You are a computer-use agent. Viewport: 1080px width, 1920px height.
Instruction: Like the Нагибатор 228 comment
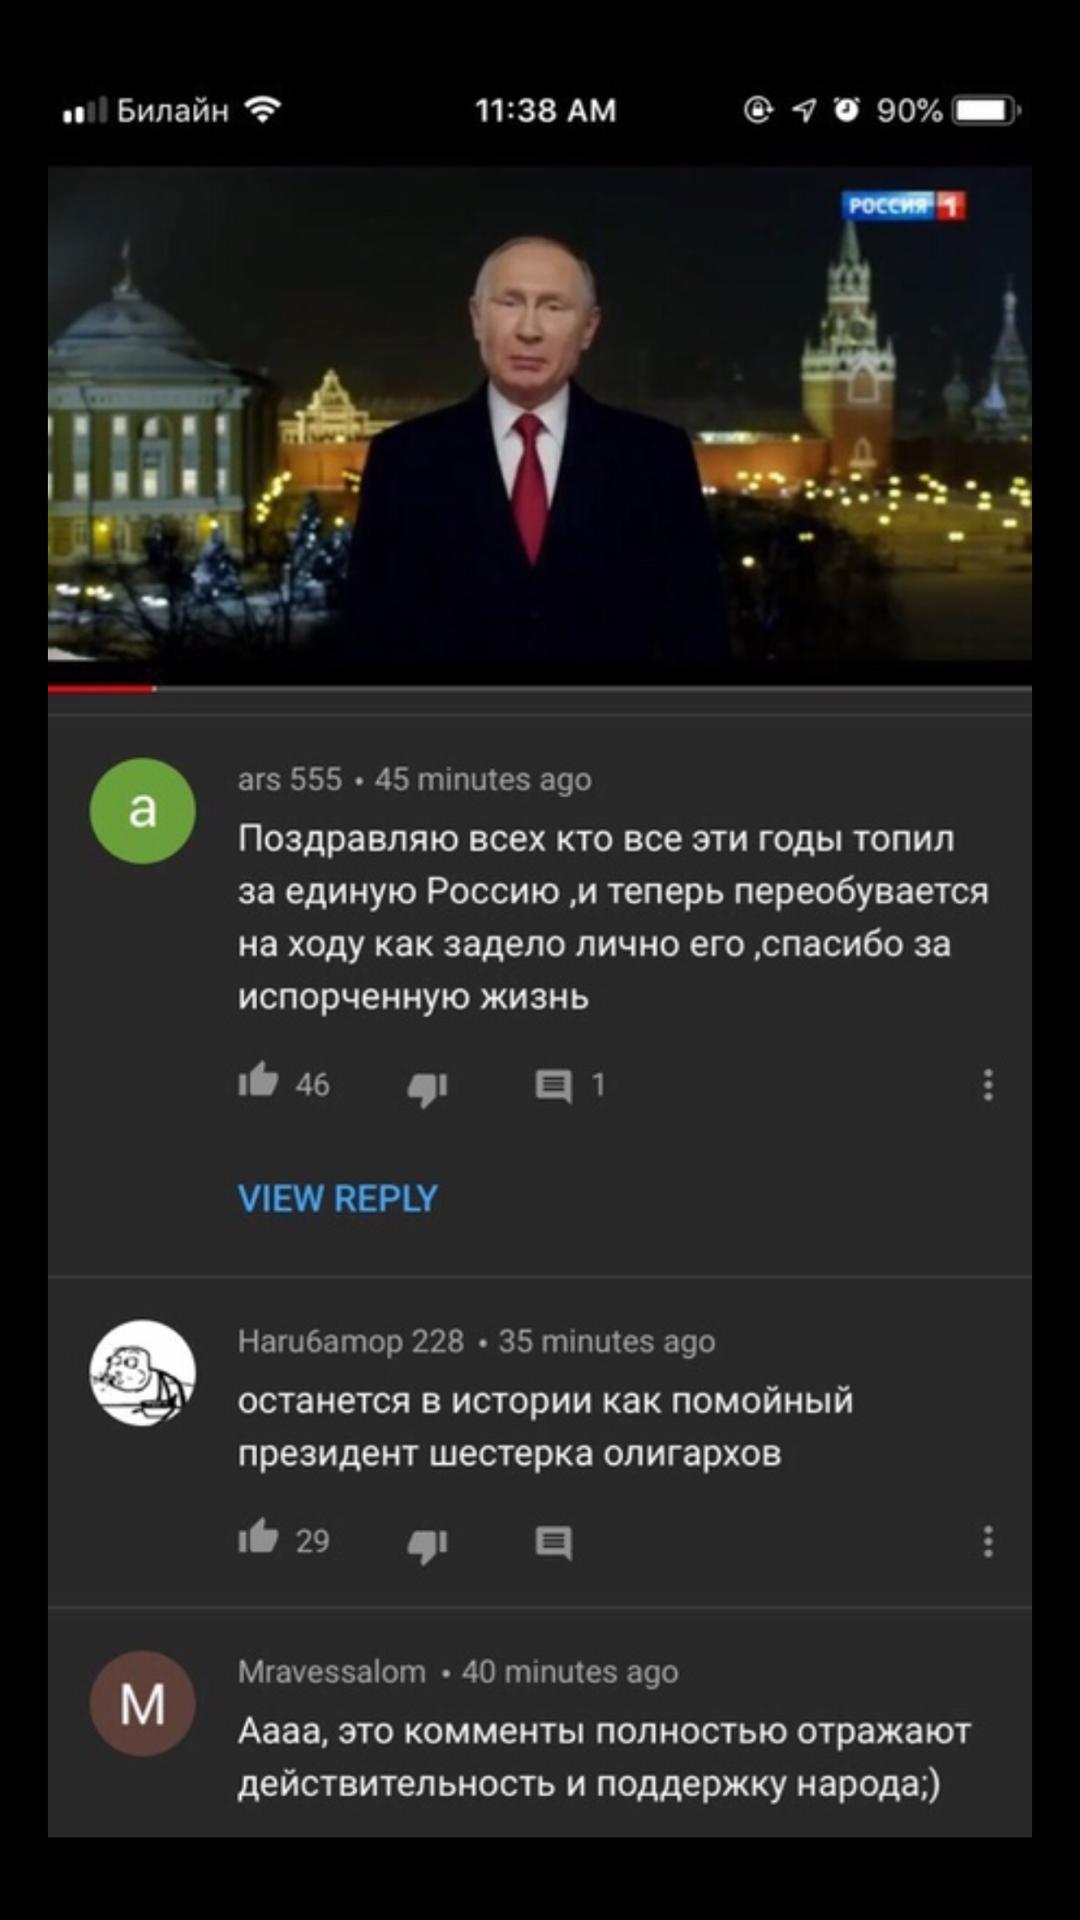258,1537
